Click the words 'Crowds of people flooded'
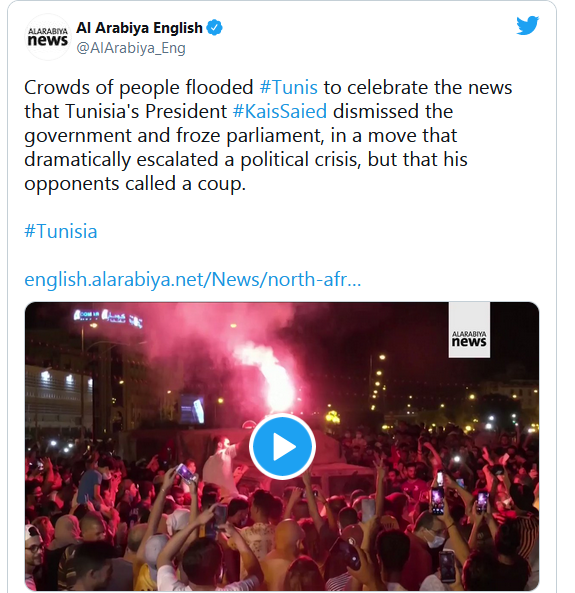 [x=139, y=88]
